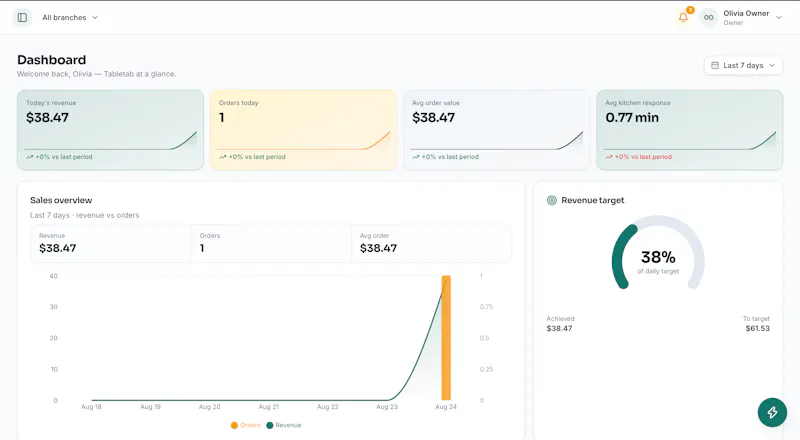Click the Aug 21 axis label
Viewport: 800px width, 440px height.
pyautogui.click(x=268, y=407)
